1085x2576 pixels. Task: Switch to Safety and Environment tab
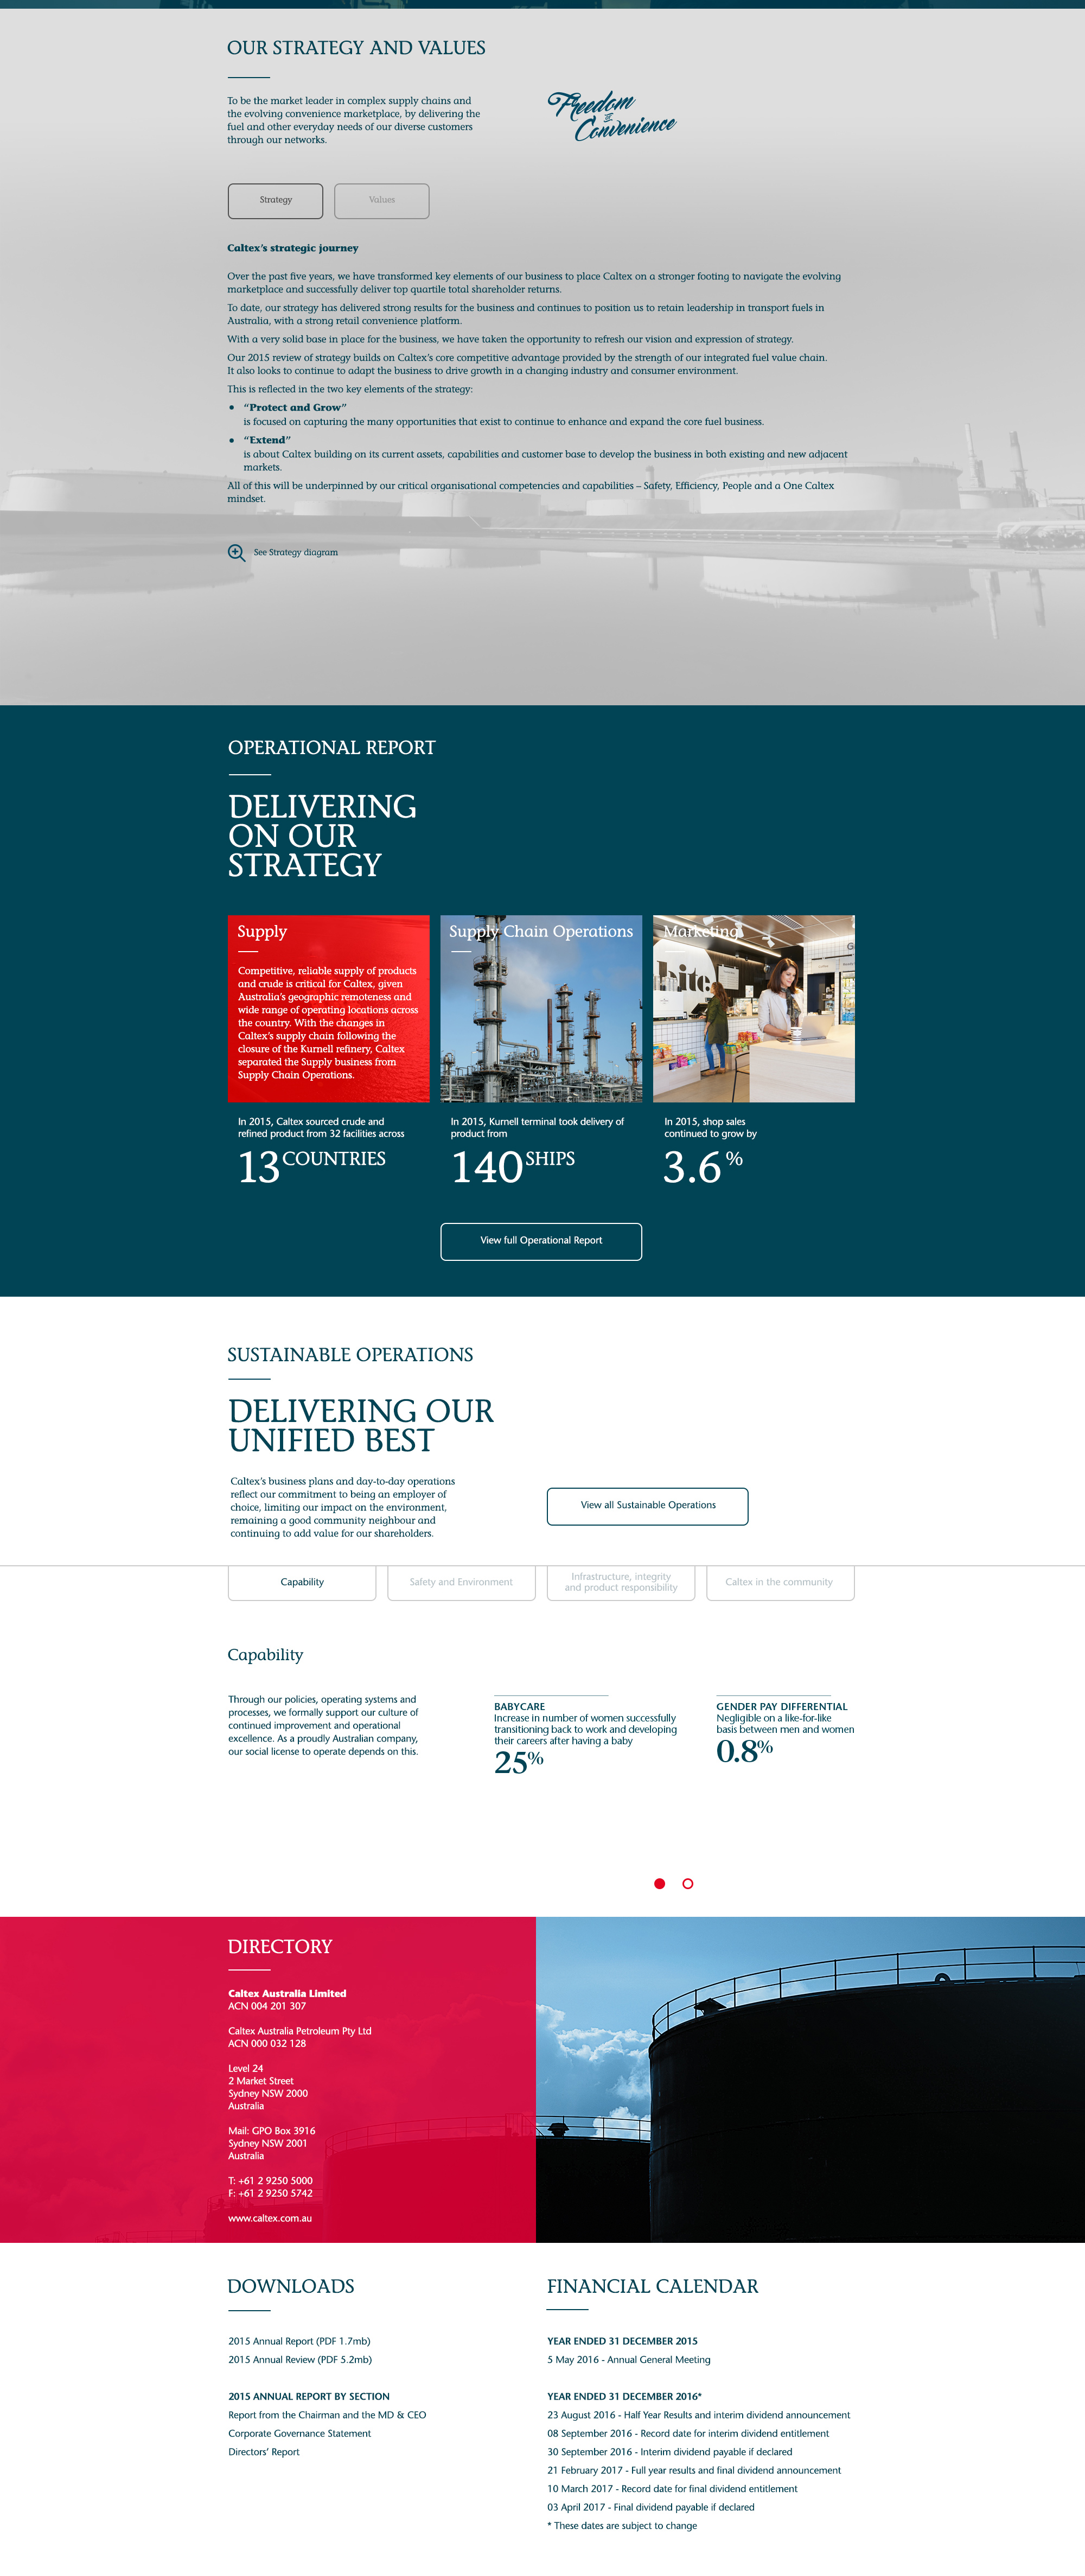tap(461, 1582)
